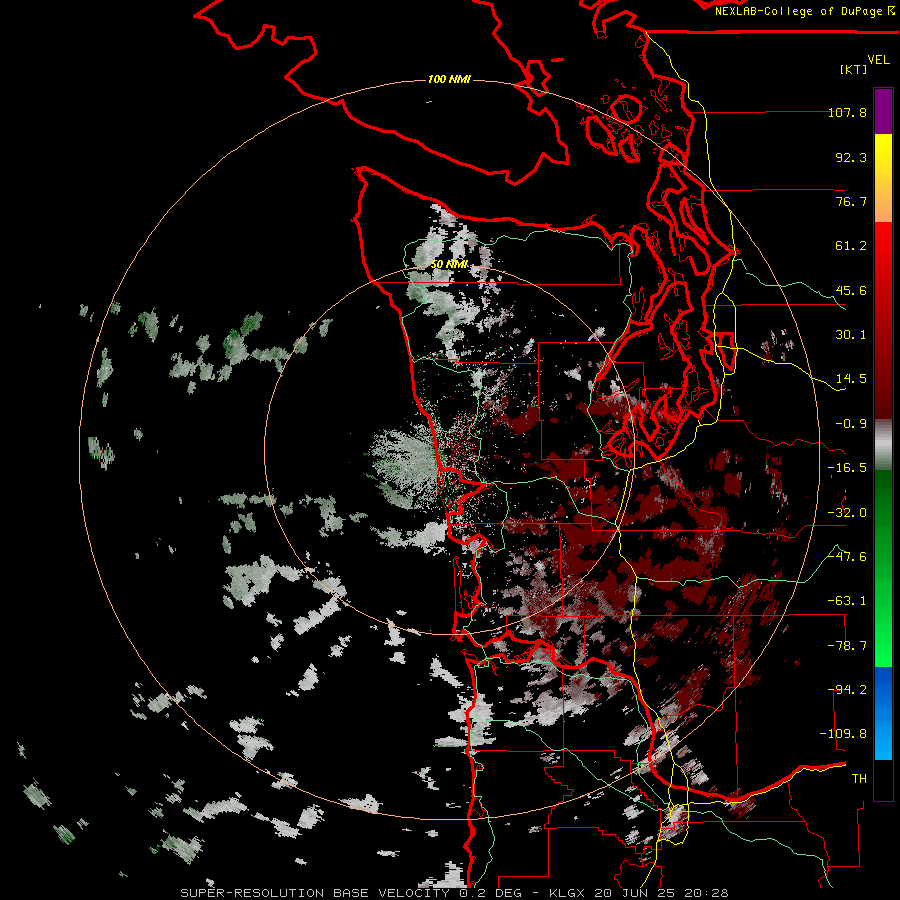900x900 pixels.
Task: Select the 100 NMI range ring label
Action: [x=449, y=79]
